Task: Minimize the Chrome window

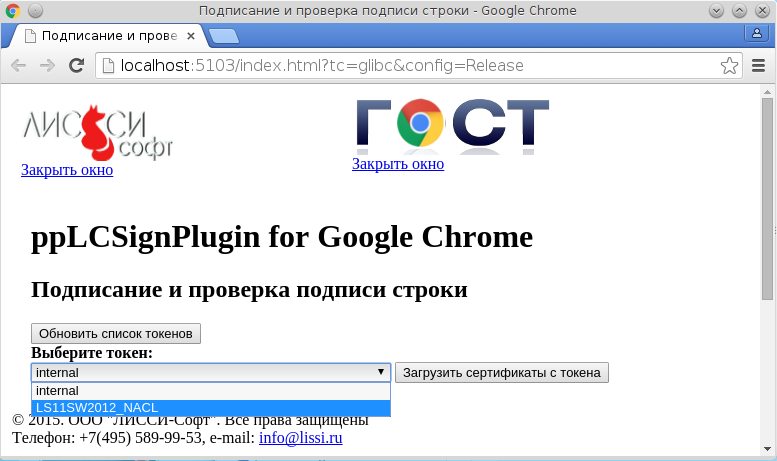Action: (x=716, y=10)
